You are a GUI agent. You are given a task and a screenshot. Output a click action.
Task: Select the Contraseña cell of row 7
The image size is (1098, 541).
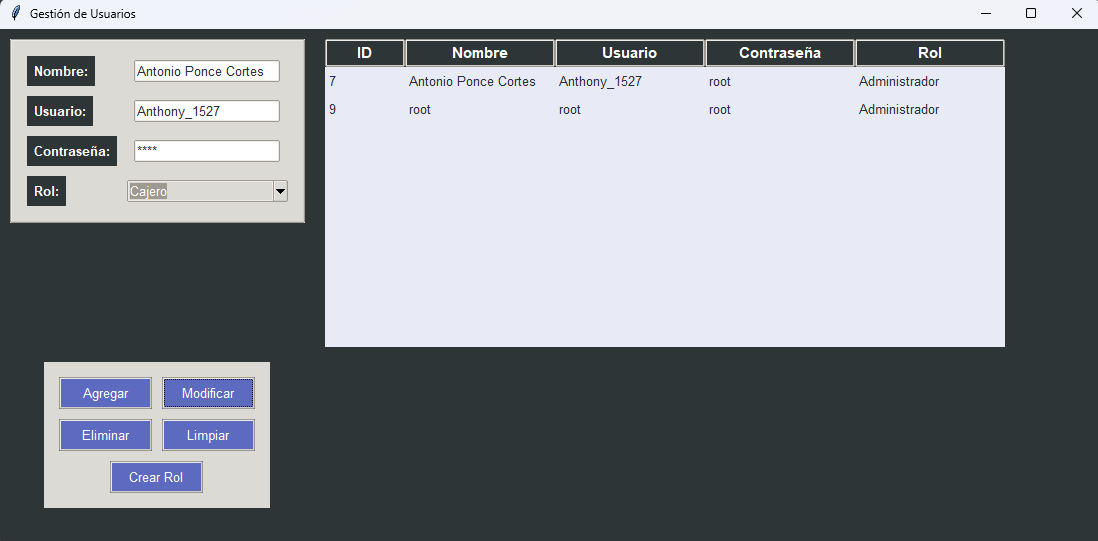pyautogui.click(x=779, y=82)
